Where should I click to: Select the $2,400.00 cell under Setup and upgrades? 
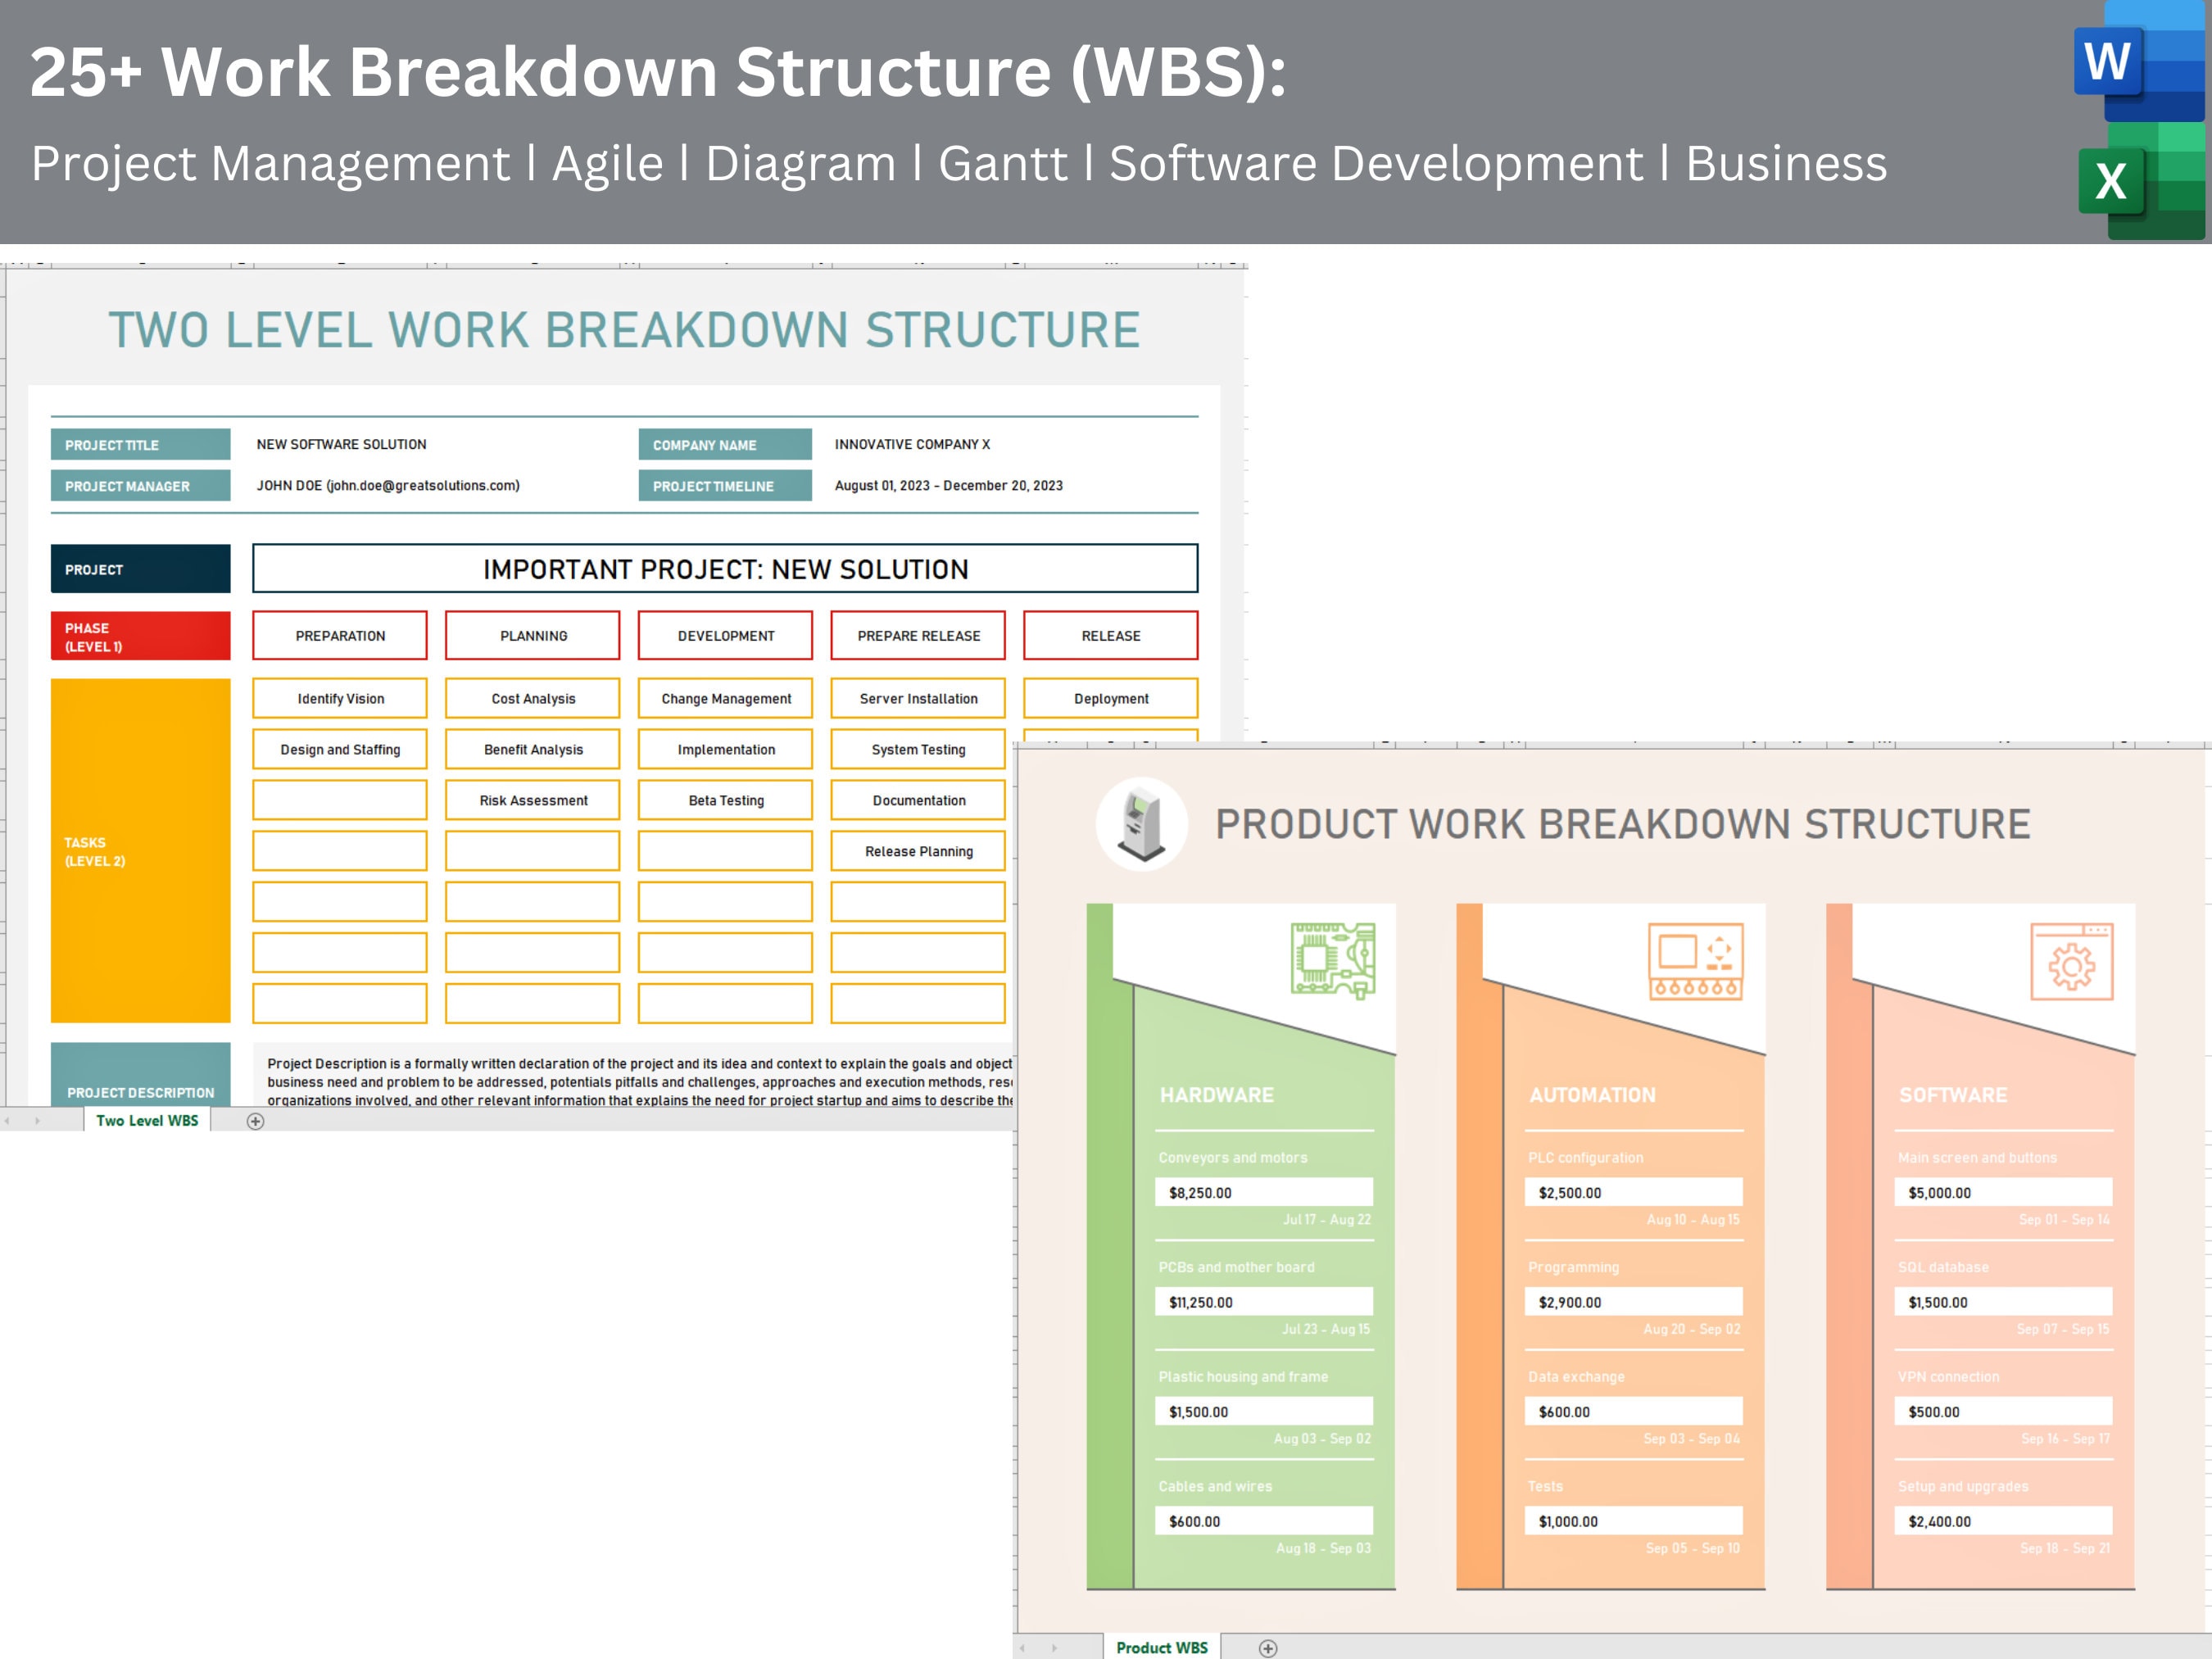coord(2003,1520)
